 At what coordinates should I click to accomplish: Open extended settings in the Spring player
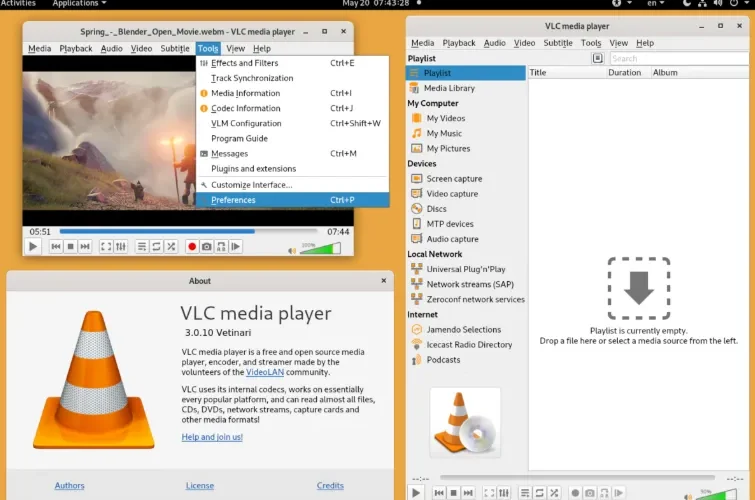pyautogui.click(x=121, y=247)
